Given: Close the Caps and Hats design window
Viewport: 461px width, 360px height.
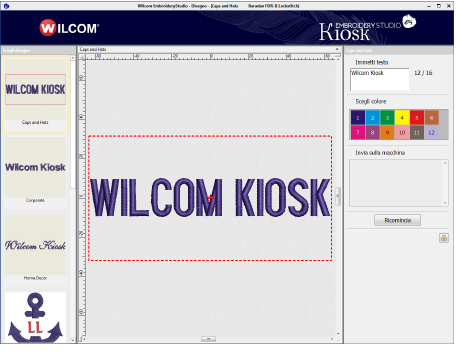Looking at the screenshot, I should [337, 49].
